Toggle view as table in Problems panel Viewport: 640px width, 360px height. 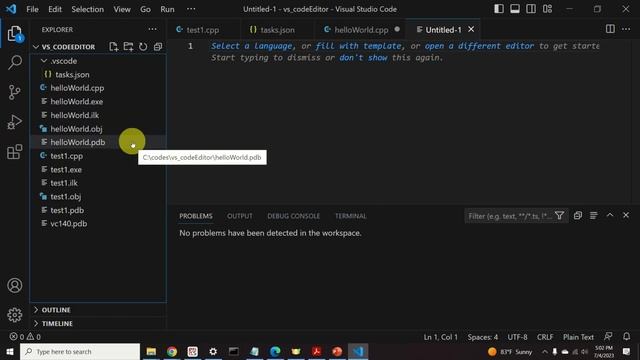coord(593,216)
